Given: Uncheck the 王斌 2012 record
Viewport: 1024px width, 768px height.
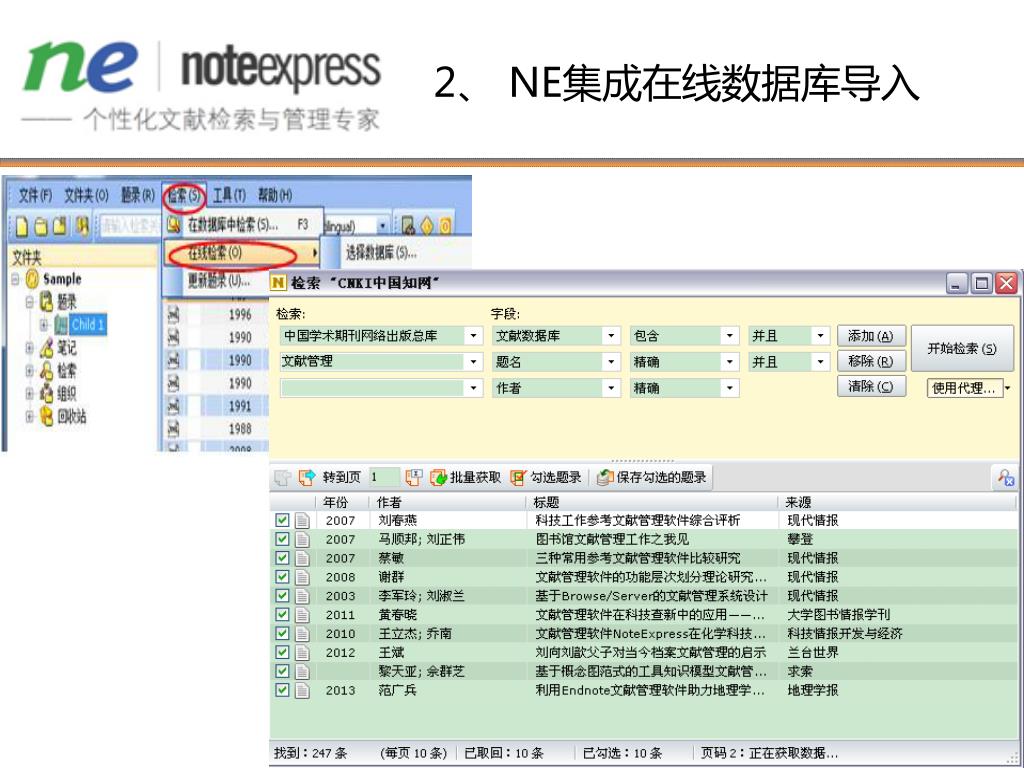Looking at the screenshot, I should 282,652.
